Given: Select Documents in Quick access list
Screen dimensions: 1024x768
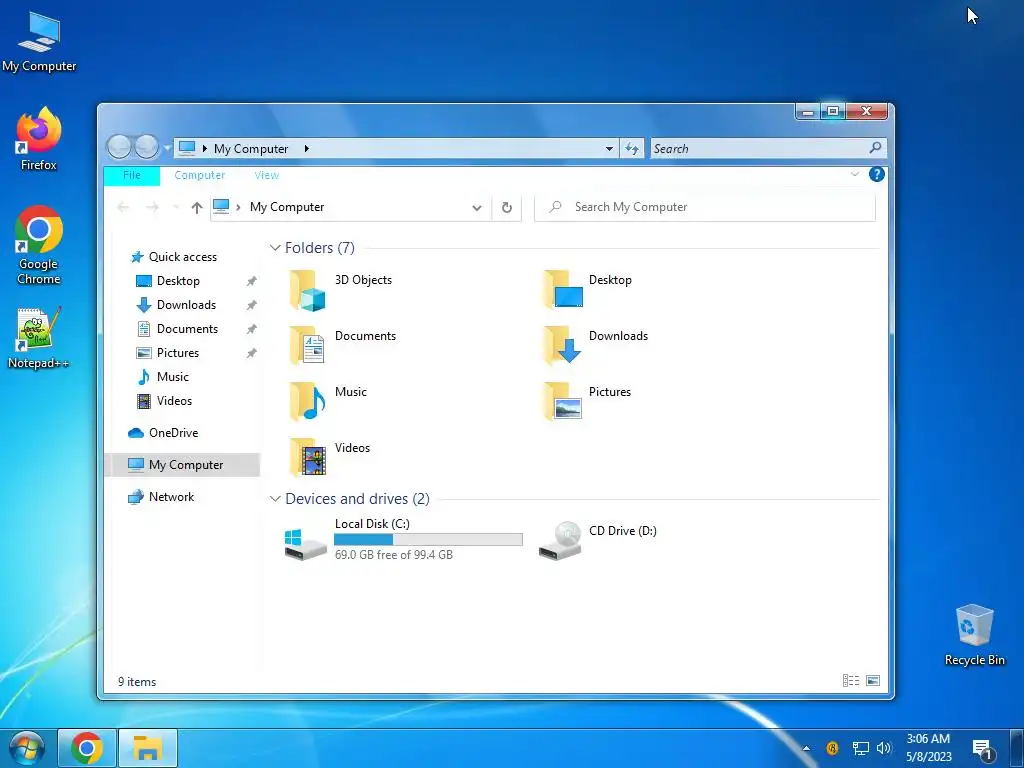Looking at the screenshot, I should coord(176,328).
